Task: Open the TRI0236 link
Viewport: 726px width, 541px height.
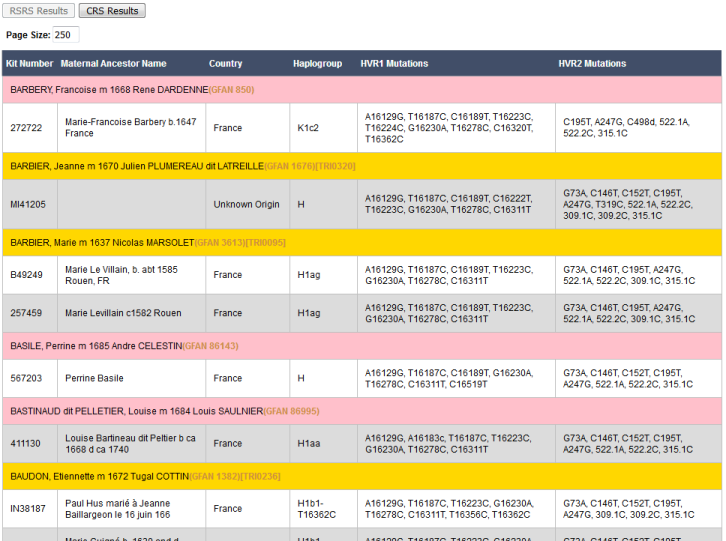Action: 260,477
